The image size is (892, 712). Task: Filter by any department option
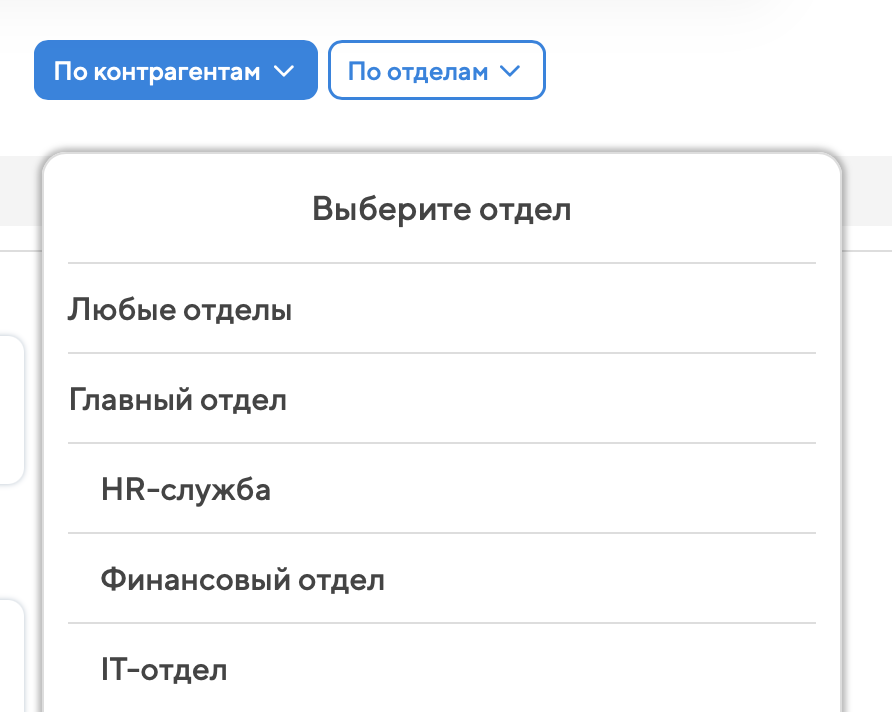click(180, 311)
